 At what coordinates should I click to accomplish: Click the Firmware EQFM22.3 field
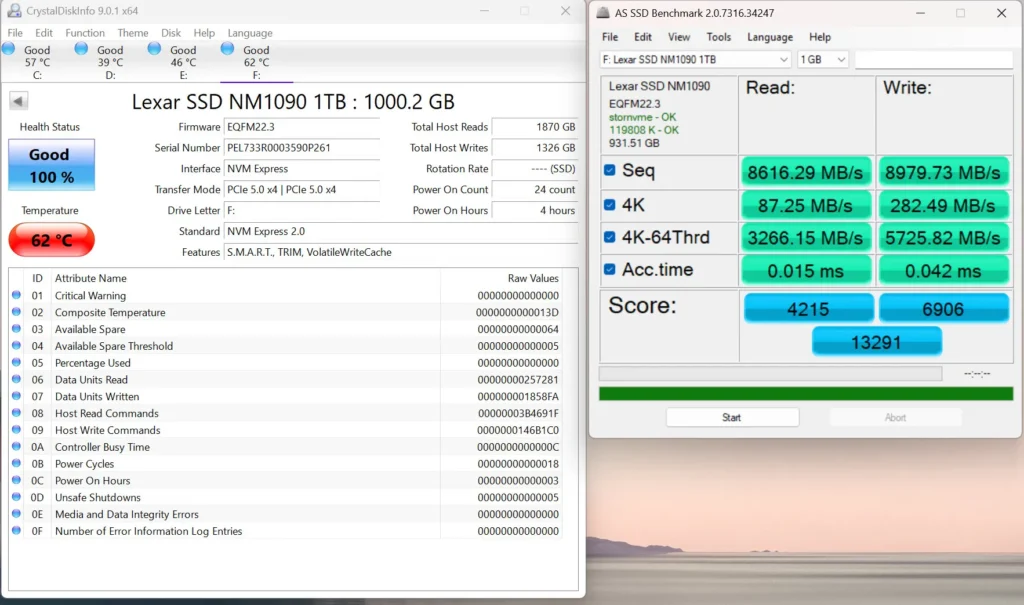click(x=302, y=127)
